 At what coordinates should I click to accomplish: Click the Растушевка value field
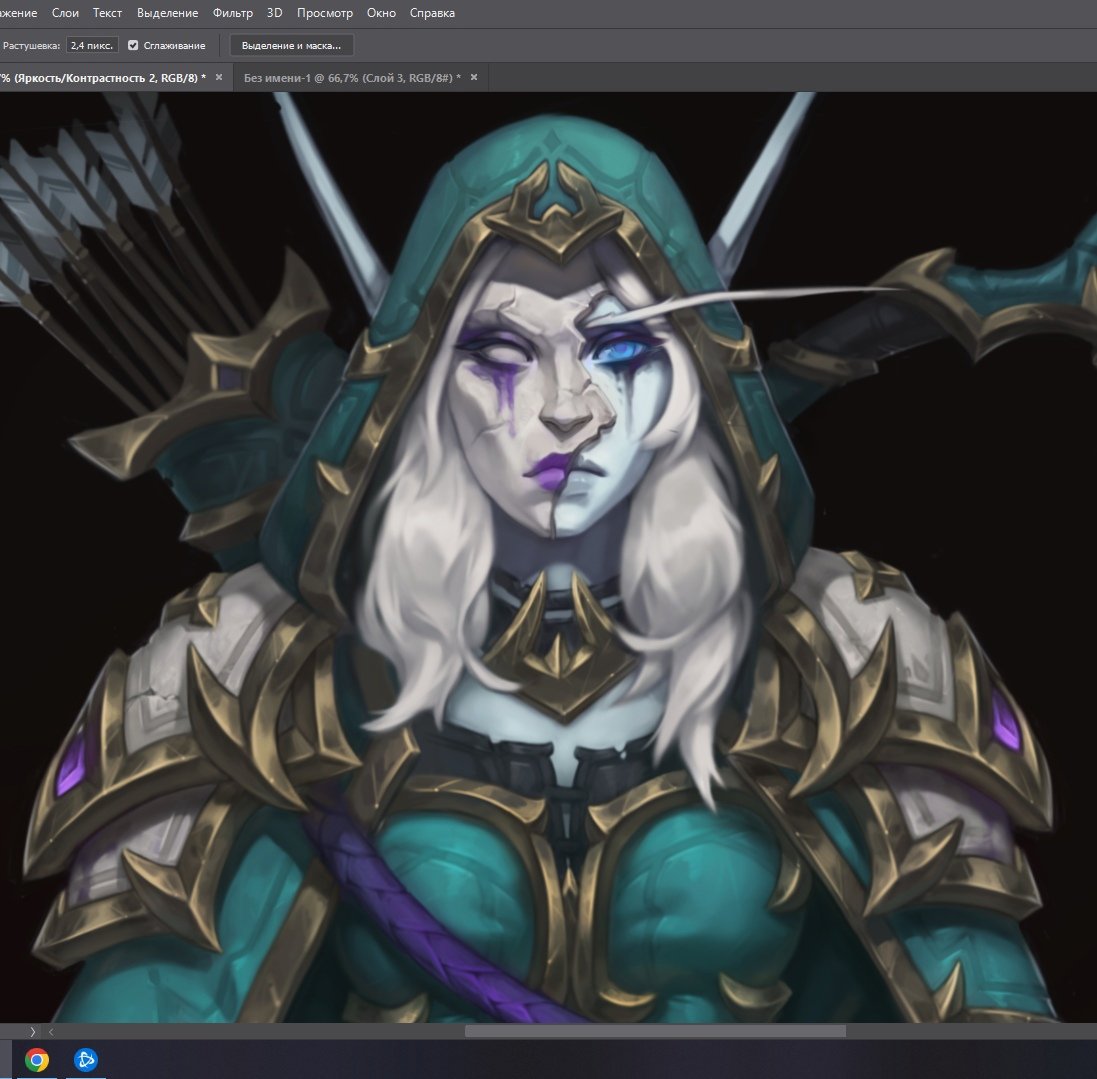click(x=92, y=45)
